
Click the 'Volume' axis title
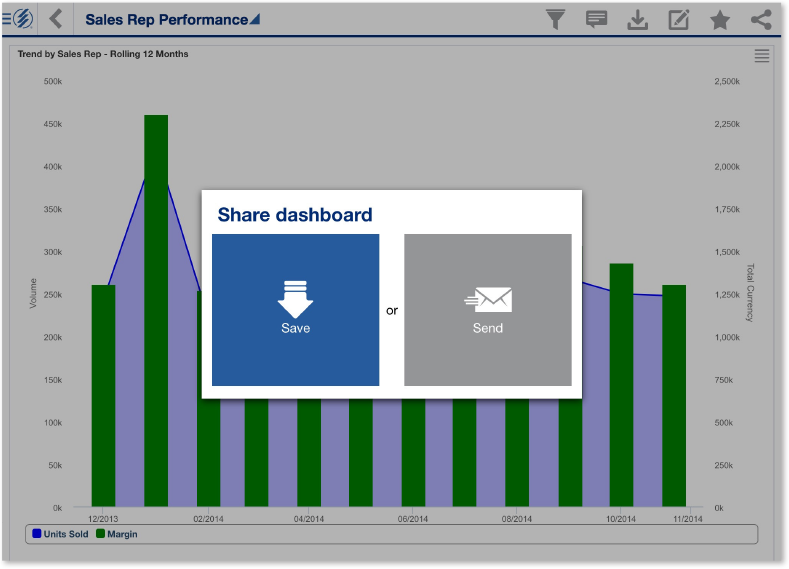tap(33, 293)
